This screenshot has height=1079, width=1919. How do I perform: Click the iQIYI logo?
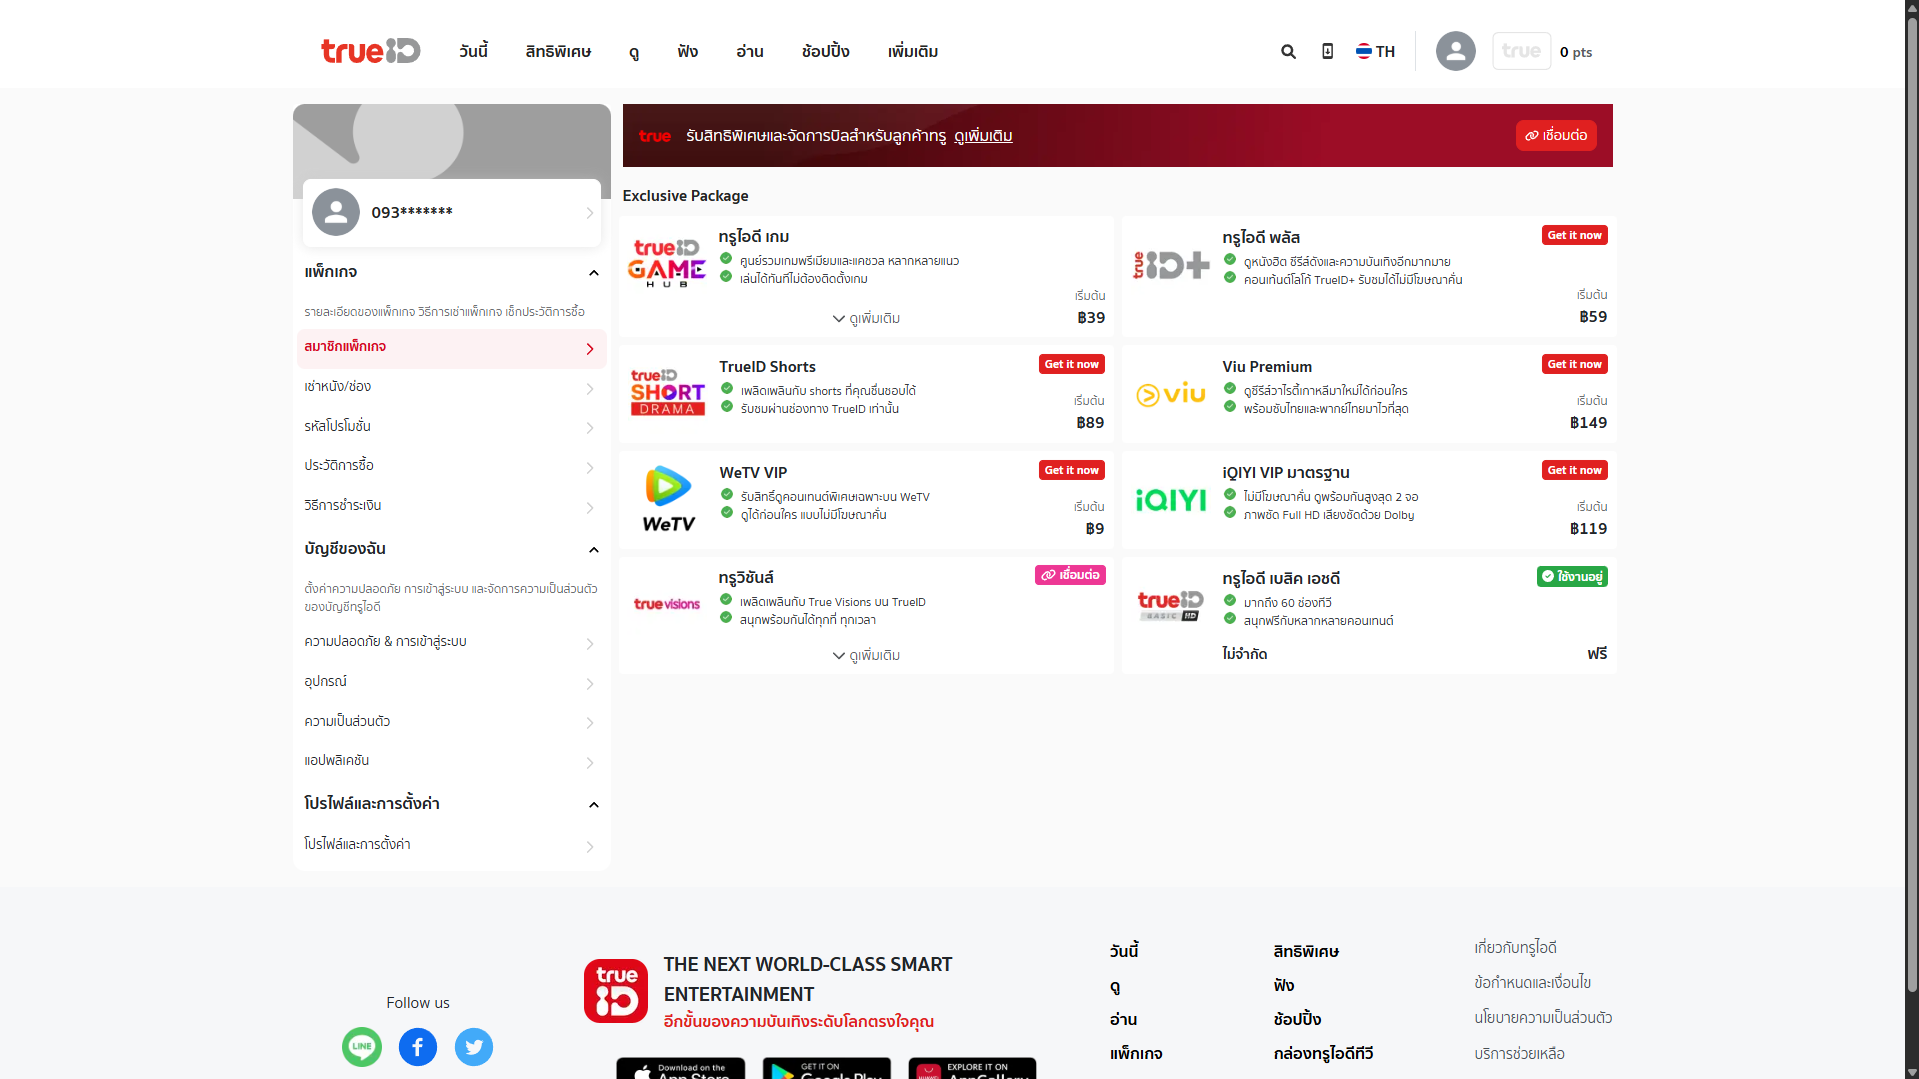click(x=1171, y=500)
